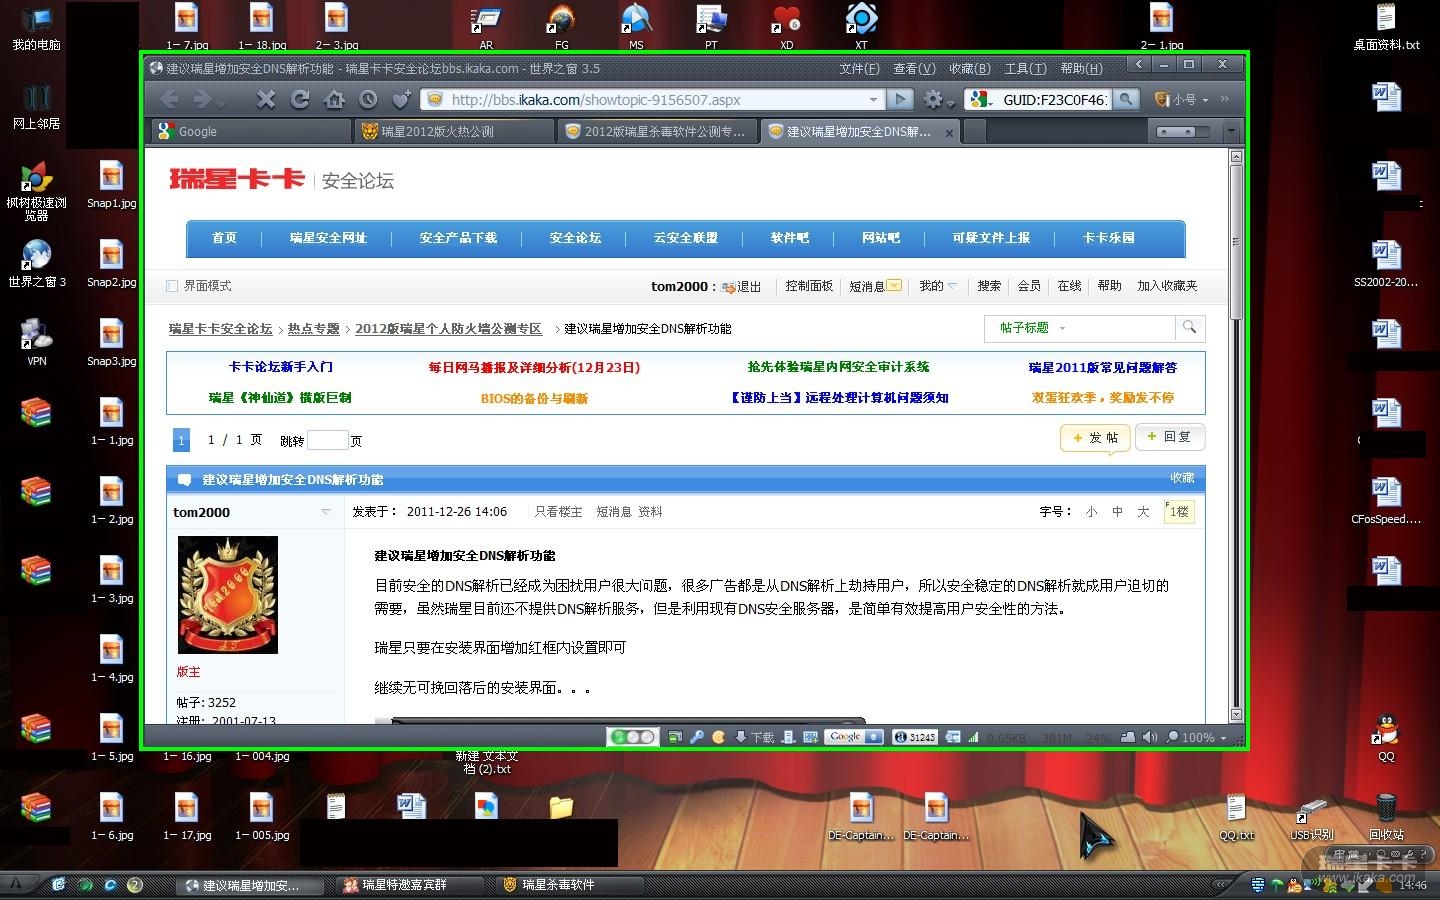Open the 工具(T) menu
This screenshot has width=1440, height=900.
click(x=1025, y=69)
